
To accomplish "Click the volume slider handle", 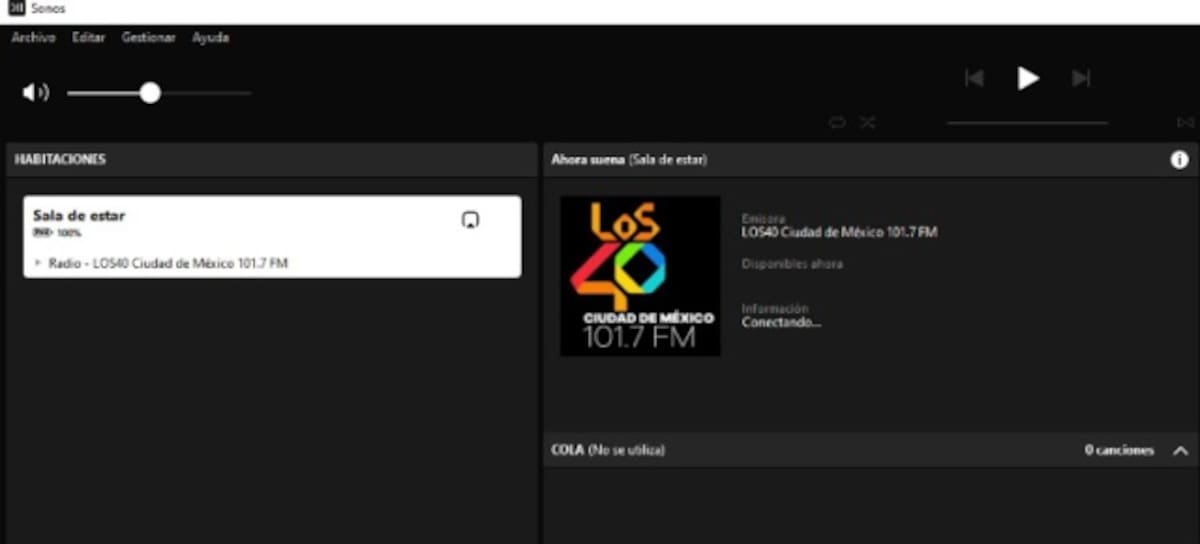I will point(150,93).
